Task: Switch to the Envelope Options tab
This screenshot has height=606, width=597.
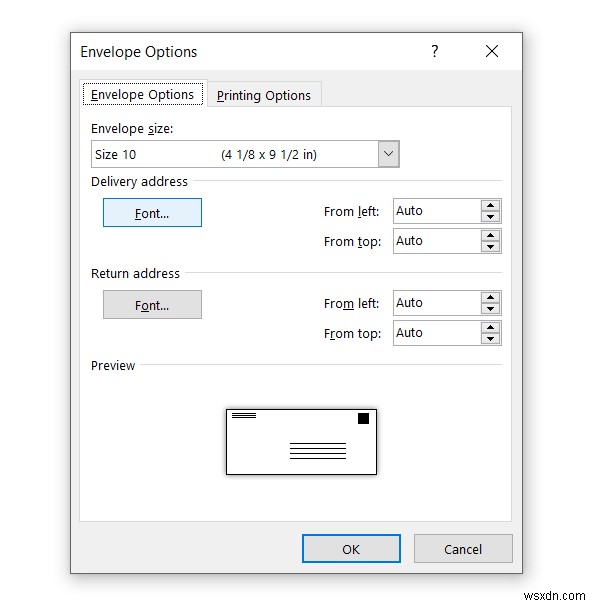Action: [143, 94]
